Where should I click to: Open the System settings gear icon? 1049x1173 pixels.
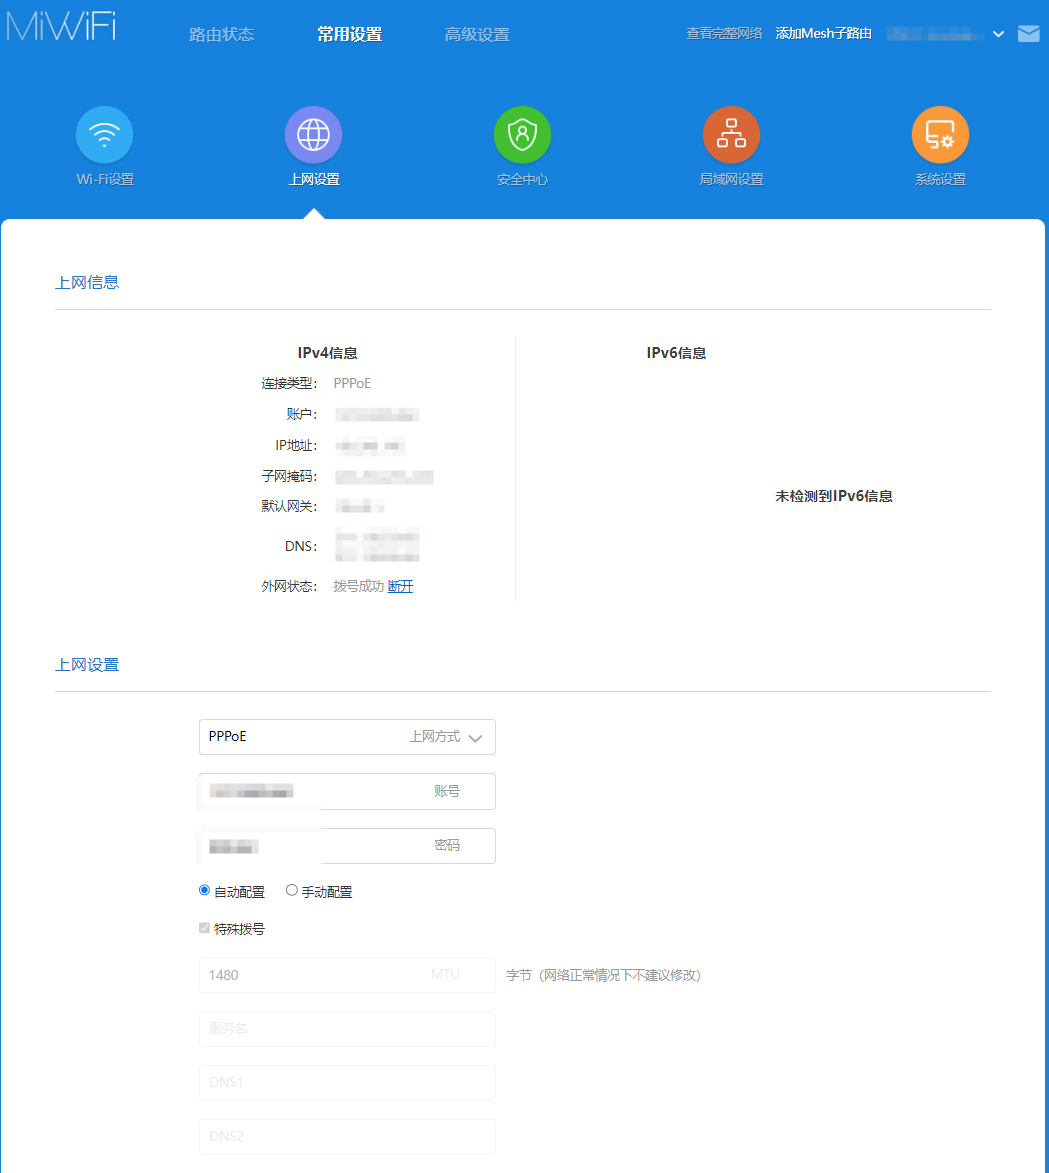click(x=940, y=135)
